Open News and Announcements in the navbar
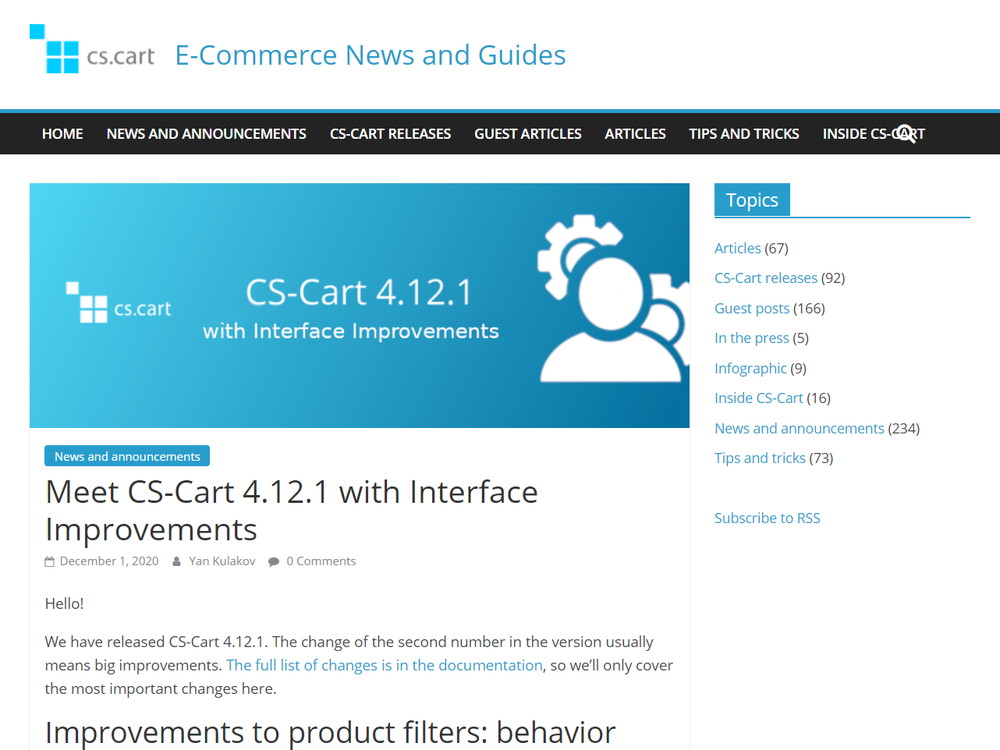This screenshot has height=750, width=1000. click(207, 134)
